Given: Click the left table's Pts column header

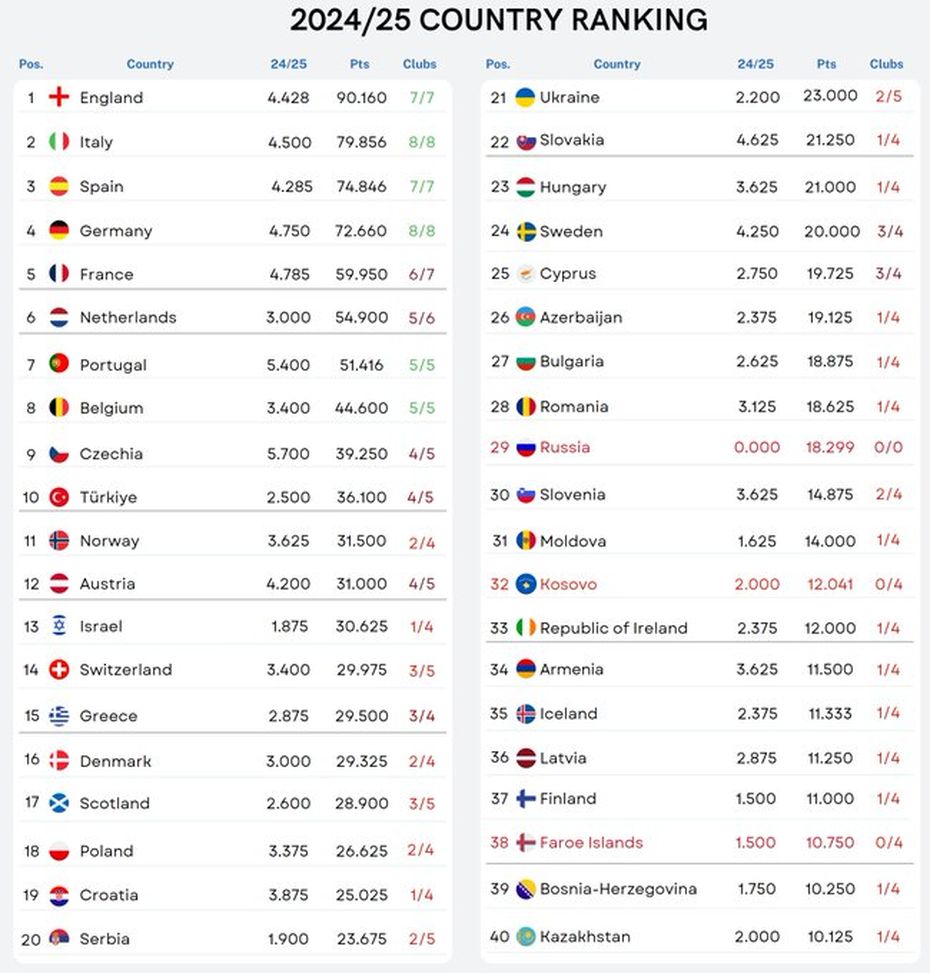Looking at the screenshot, I should [360, 64].
